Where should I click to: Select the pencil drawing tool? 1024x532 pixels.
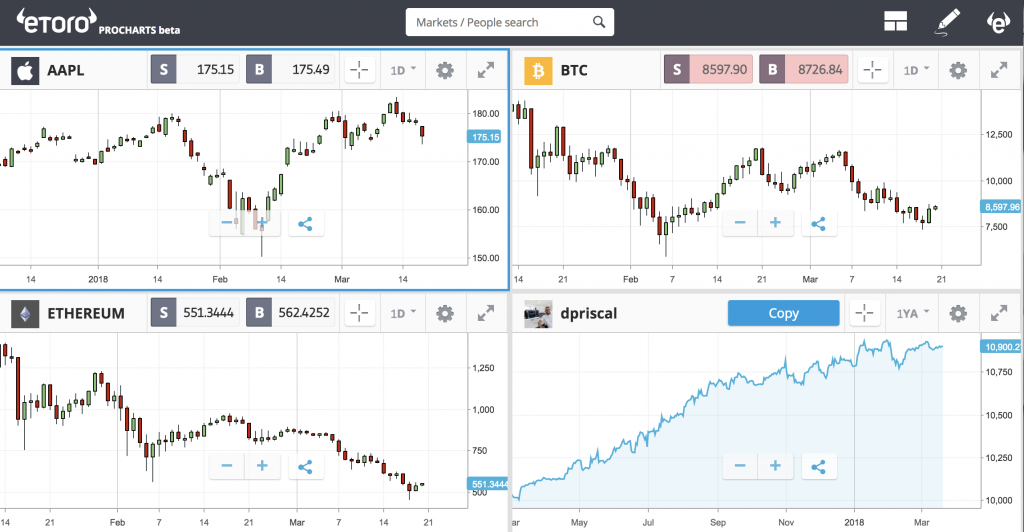(947, 22)
